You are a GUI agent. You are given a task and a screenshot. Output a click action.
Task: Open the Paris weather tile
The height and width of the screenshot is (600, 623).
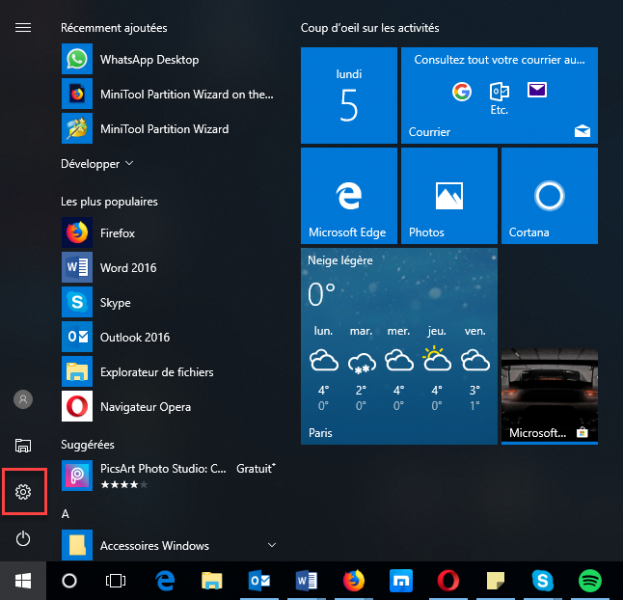[399, 346]
